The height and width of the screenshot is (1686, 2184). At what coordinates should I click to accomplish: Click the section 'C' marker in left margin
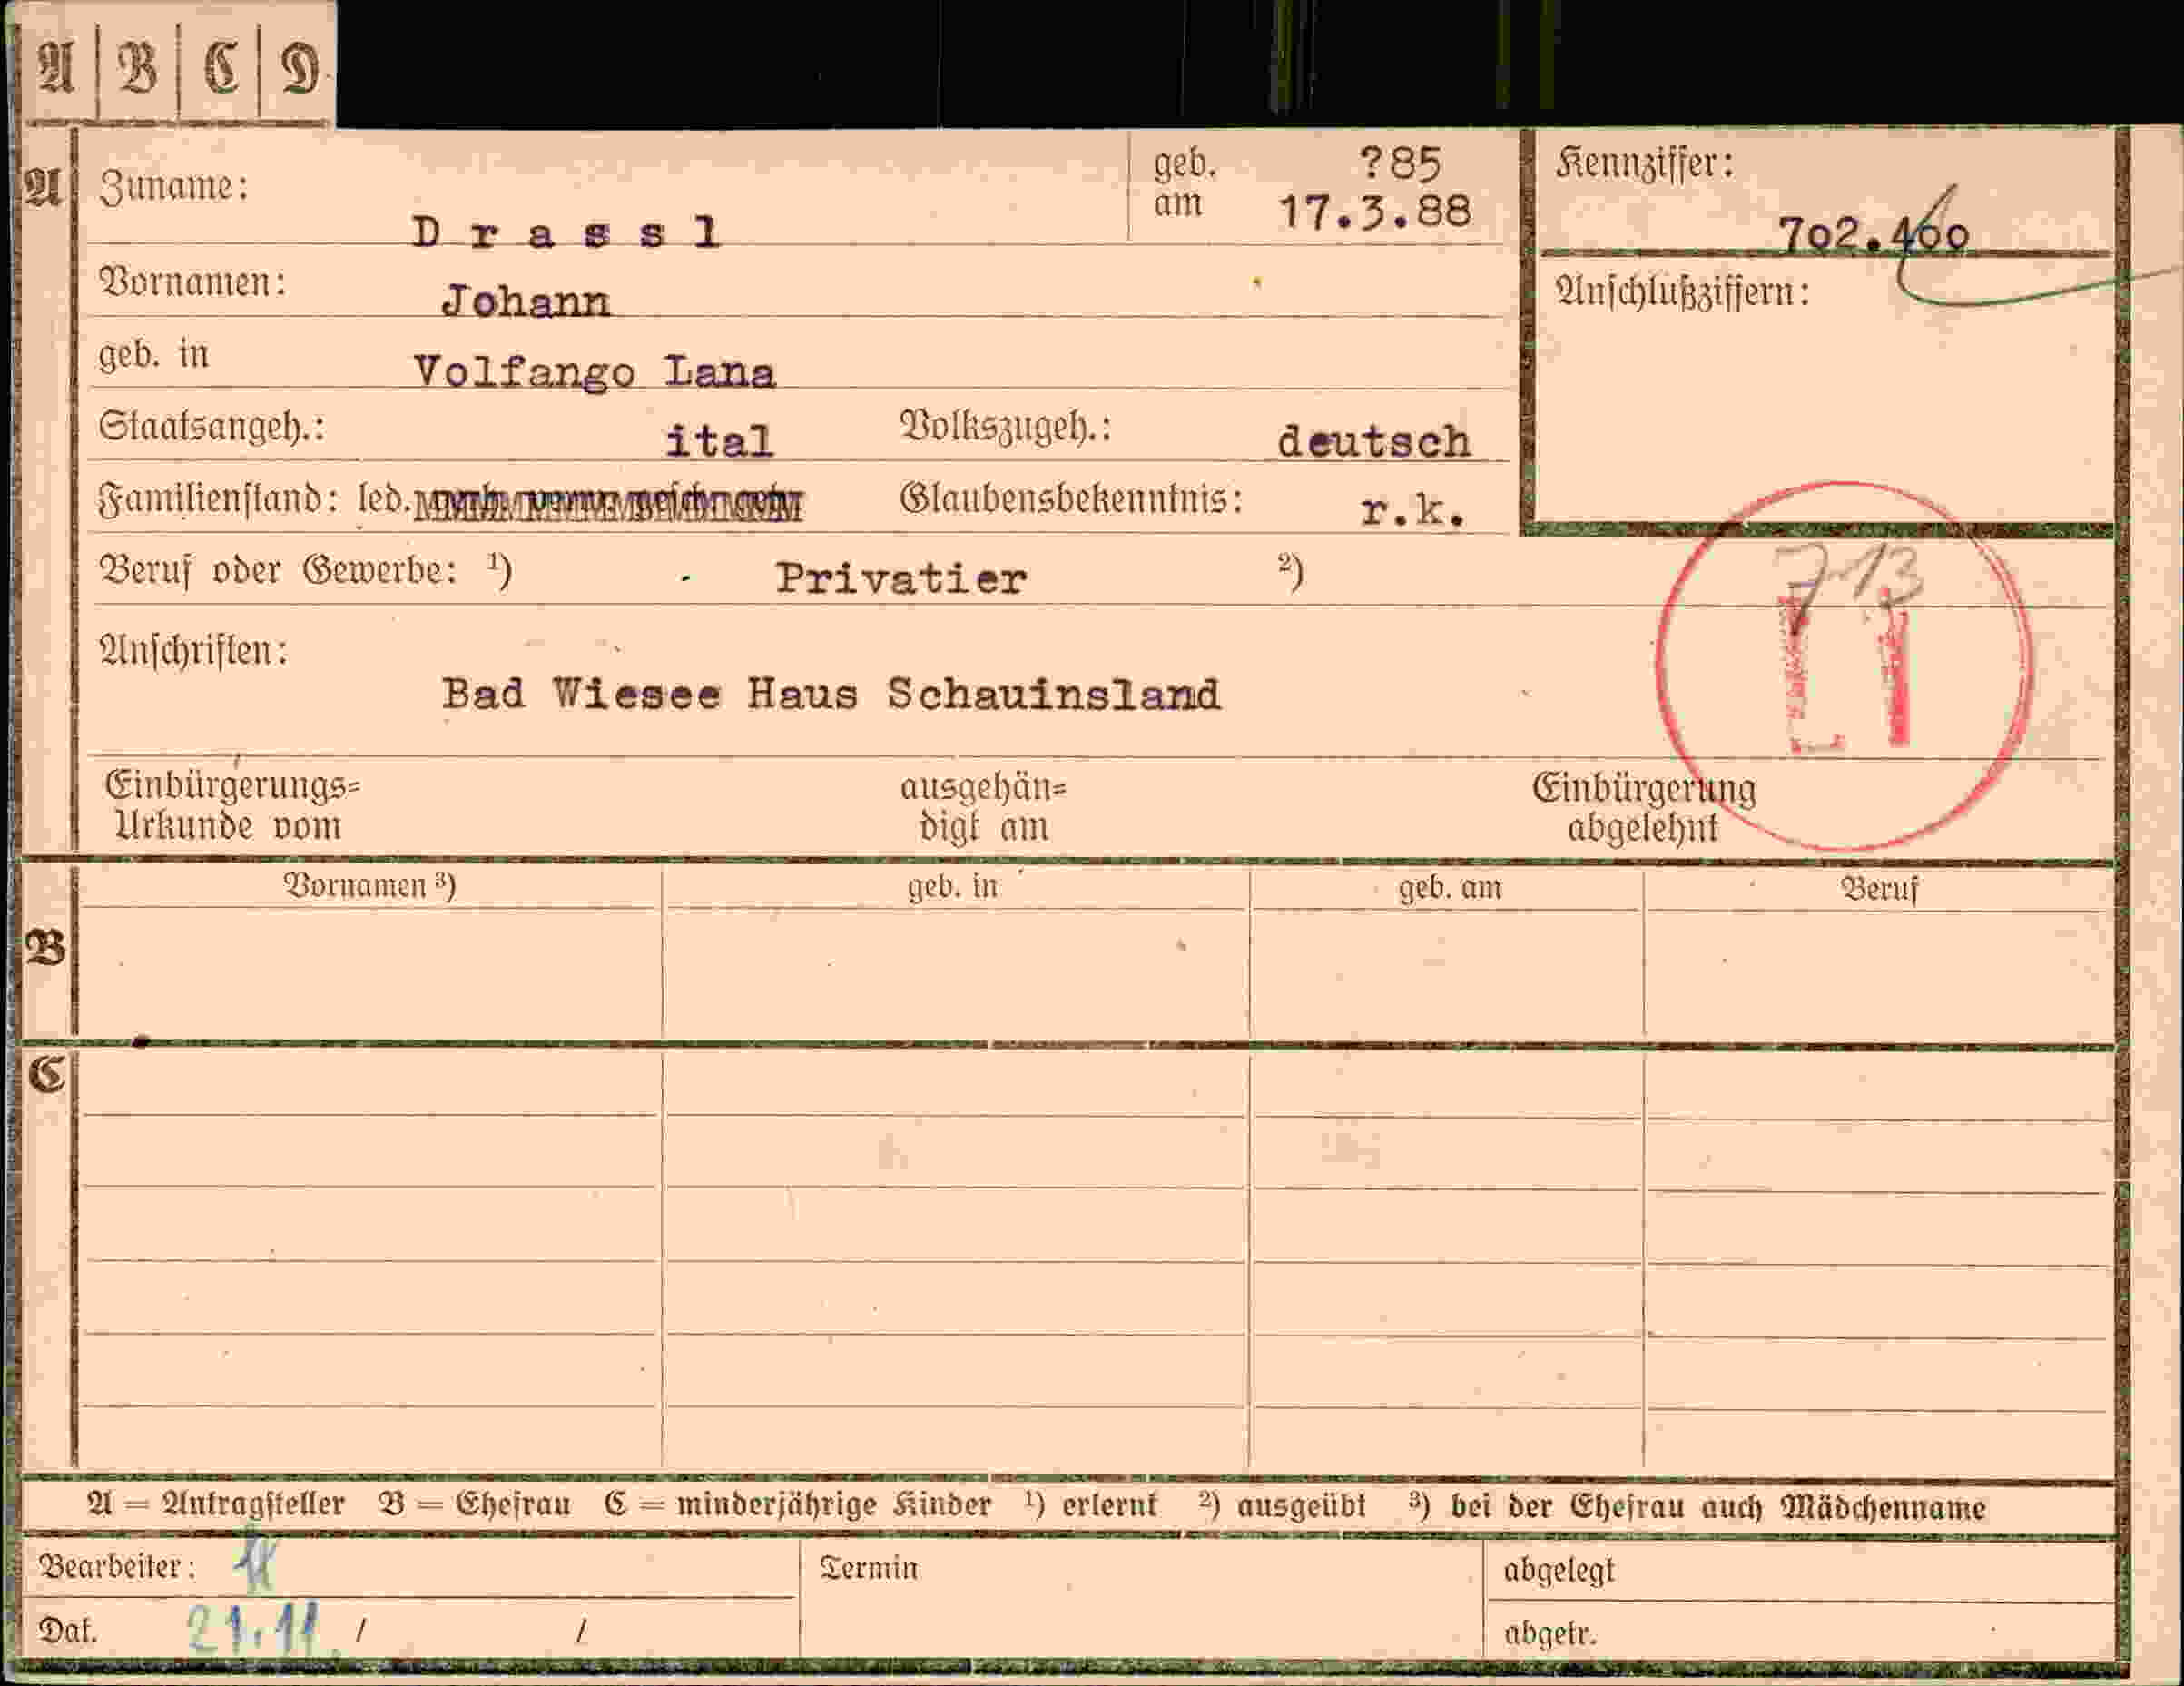pos(46,1075)
